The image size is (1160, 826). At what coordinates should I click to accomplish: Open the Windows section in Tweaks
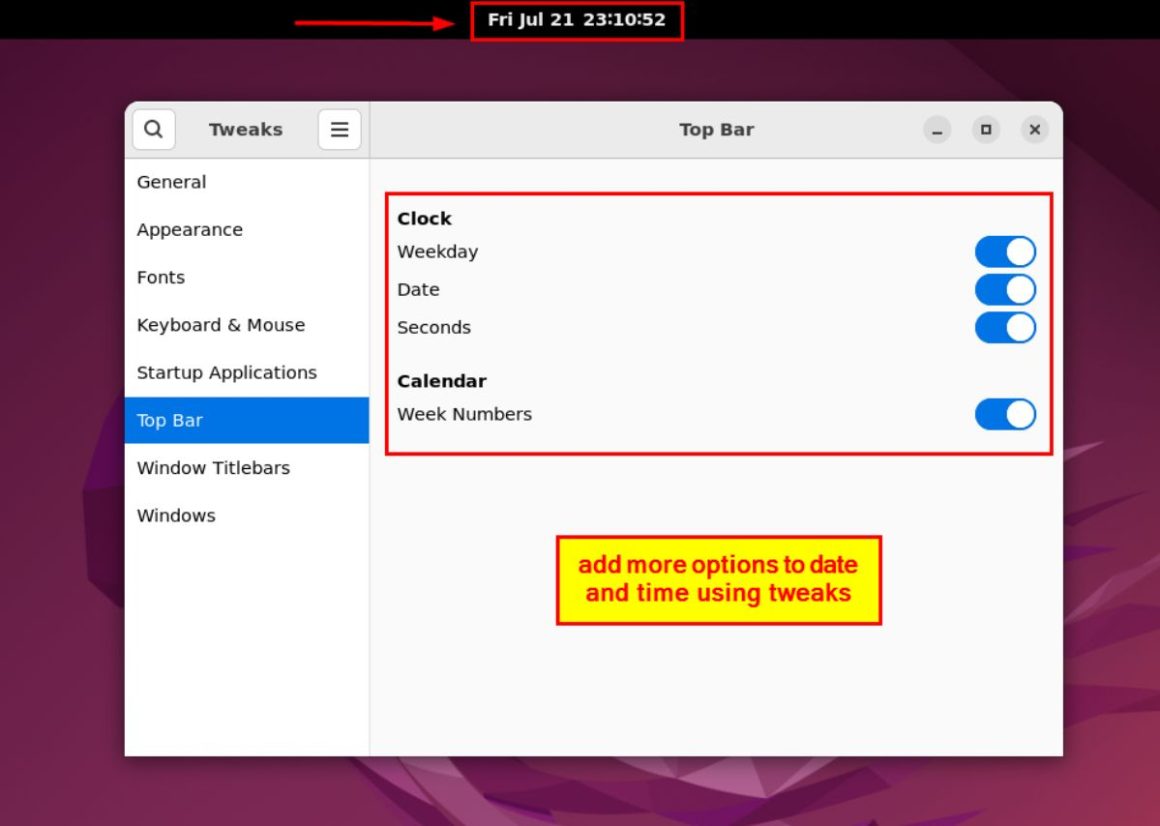176,515
